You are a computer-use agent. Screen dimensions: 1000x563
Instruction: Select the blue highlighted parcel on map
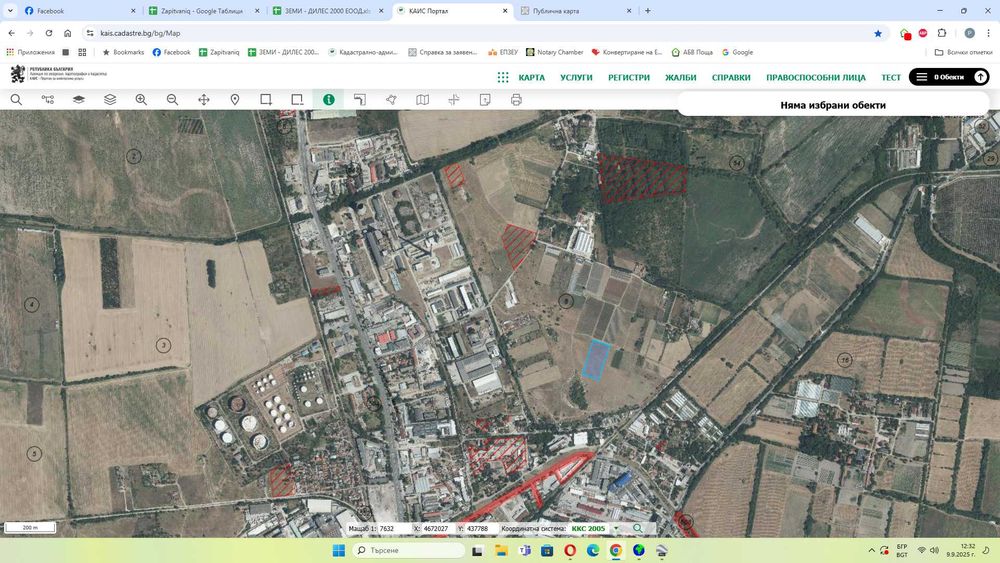596,360
